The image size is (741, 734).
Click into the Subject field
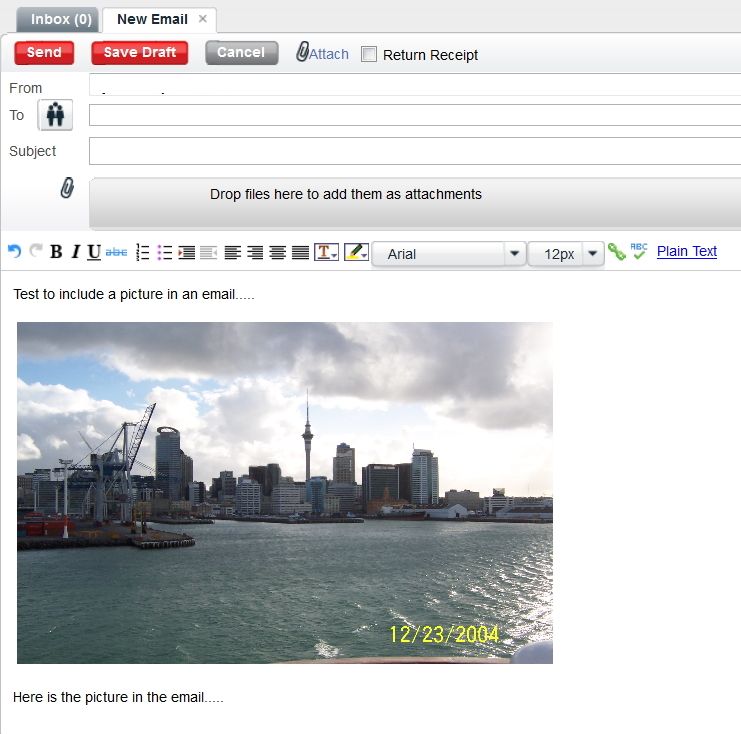pos(414,152)
